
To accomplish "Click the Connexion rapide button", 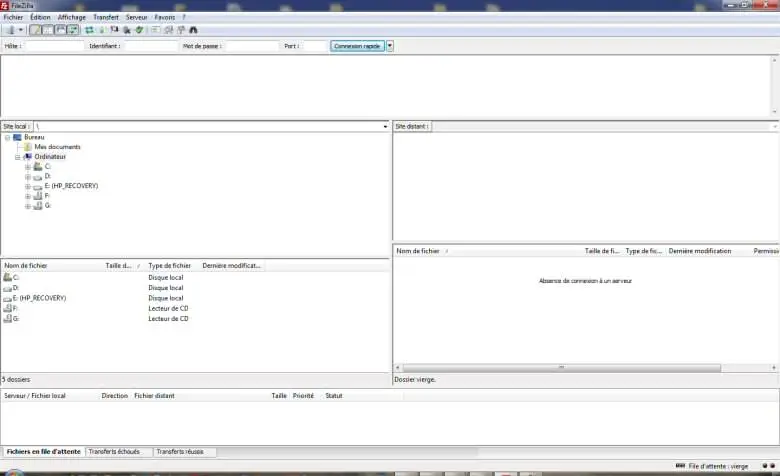I will pos(357,46).
